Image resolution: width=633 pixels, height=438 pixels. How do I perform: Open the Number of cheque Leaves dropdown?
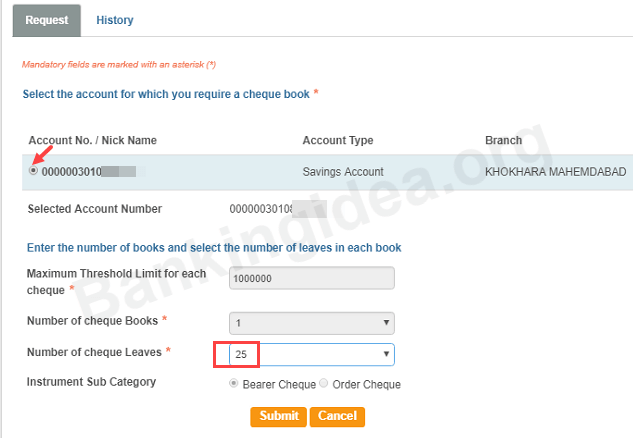(x=312, y=354)
